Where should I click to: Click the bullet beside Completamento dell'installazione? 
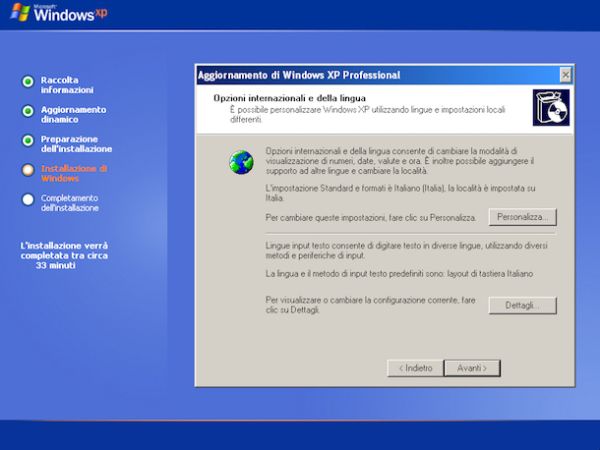coord(28,201)
